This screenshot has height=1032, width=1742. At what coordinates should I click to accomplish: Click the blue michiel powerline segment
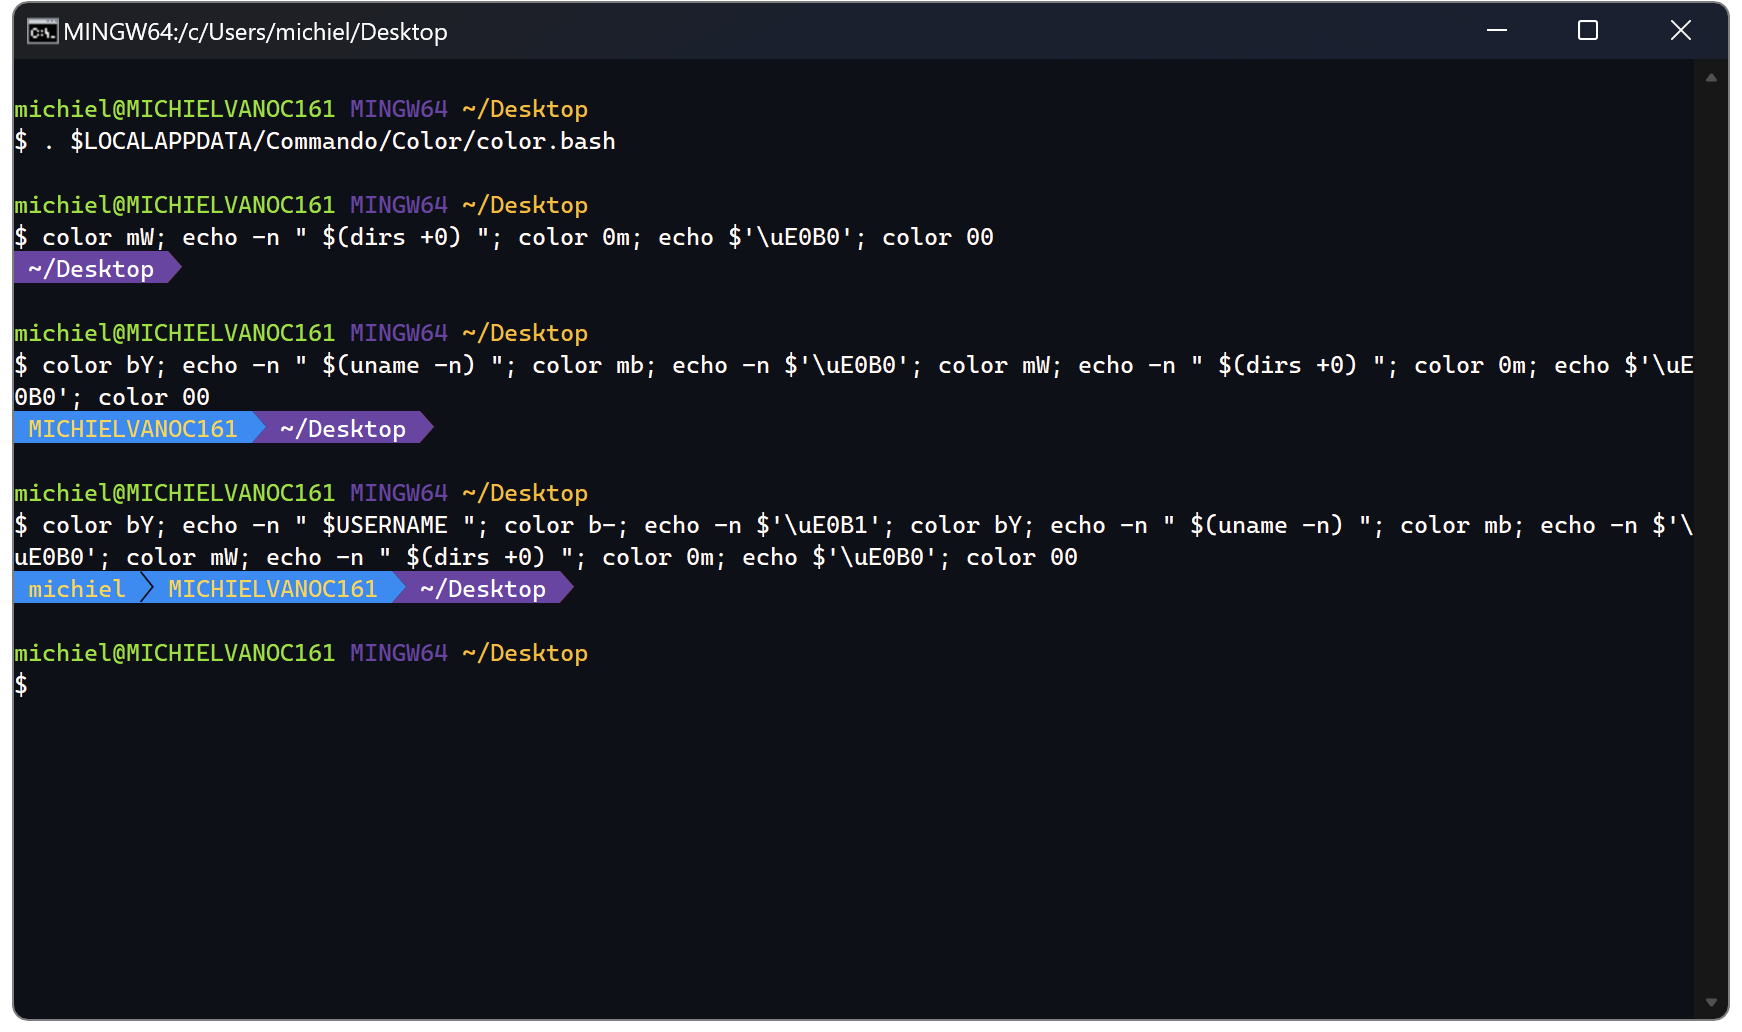tap(75, 588)
